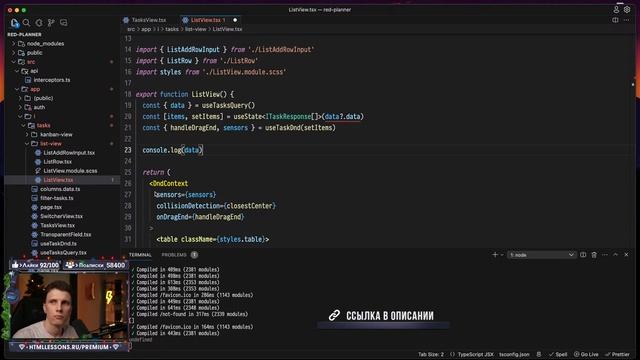This screenshot has height=360, width=640.
Task: Switch to TERMINAL panel tab
Action: click(x=140, y=255)
